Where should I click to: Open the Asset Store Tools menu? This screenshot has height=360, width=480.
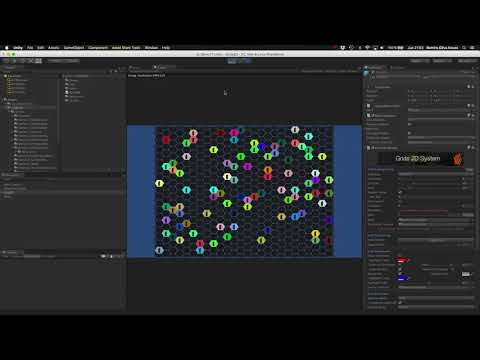pos(126,48)
